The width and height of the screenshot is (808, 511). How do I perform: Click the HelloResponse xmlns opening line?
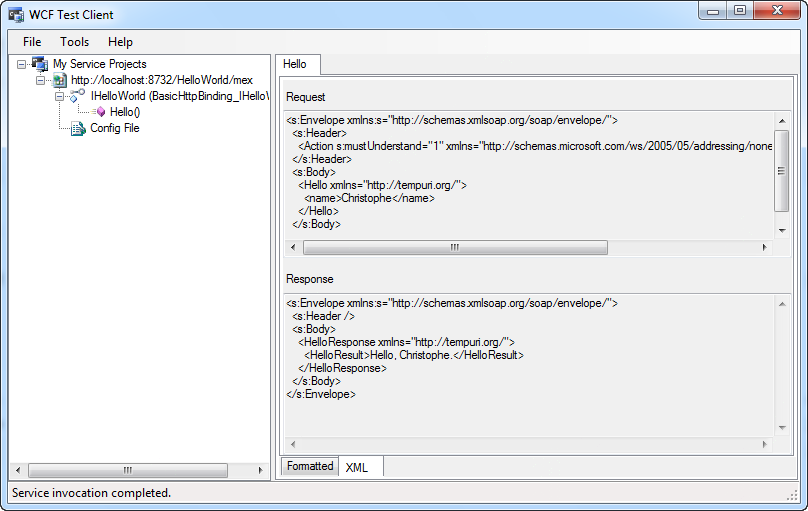pyautogui.click(x=406, y=342)
